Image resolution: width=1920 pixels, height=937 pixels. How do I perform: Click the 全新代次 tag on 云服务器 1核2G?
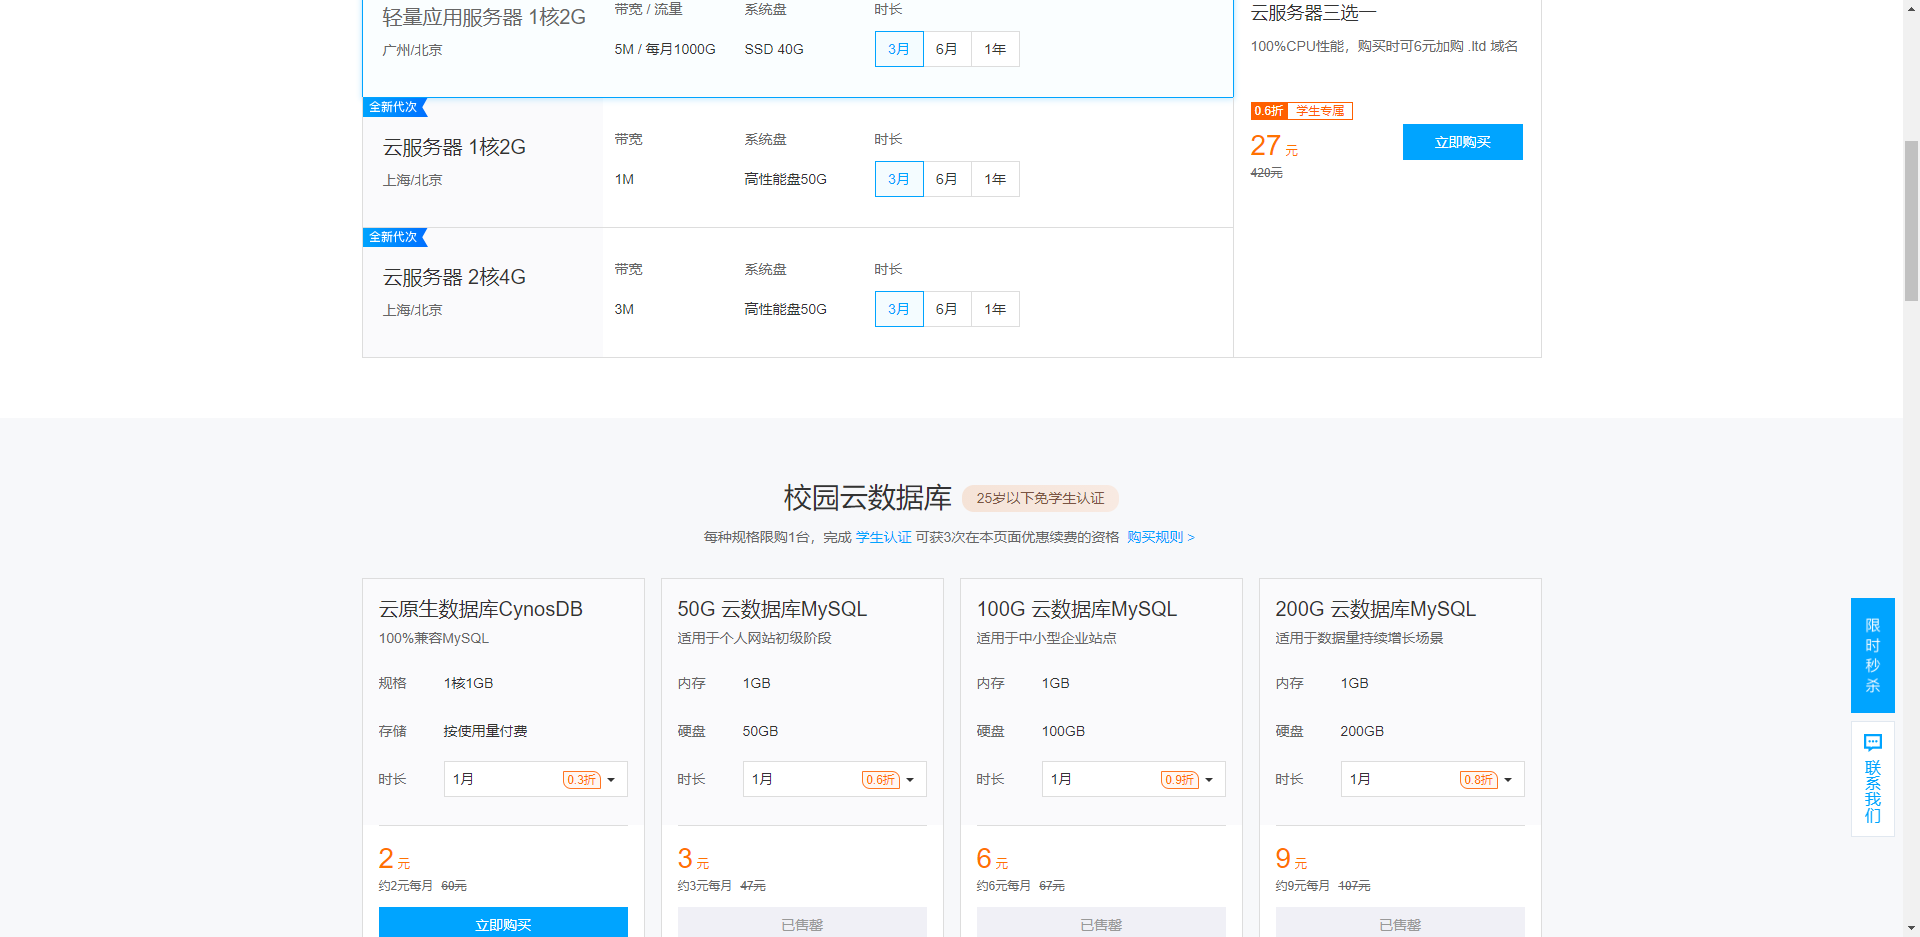[394, 107]
